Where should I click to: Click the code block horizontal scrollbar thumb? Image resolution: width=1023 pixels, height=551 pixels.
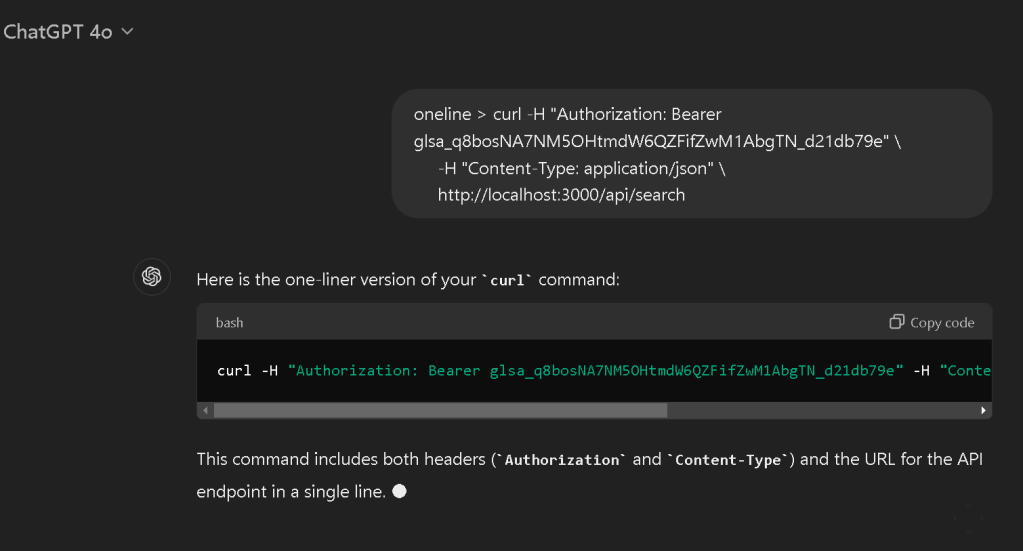click(440, 410)
